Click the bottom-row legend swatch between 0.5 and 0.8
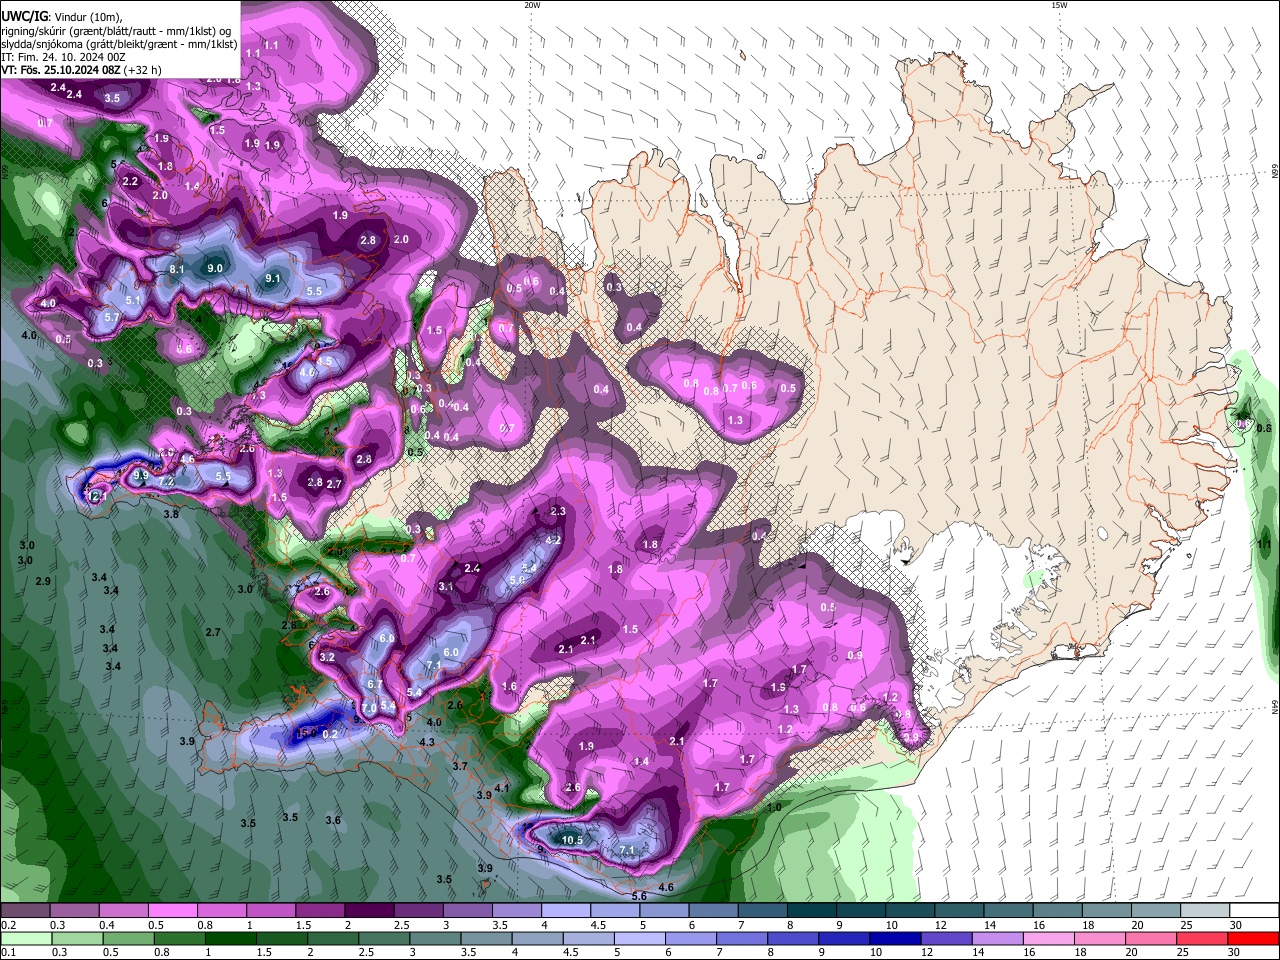Screen dimensions: 1280x960 pyautogui.click(x=127, y=938)
